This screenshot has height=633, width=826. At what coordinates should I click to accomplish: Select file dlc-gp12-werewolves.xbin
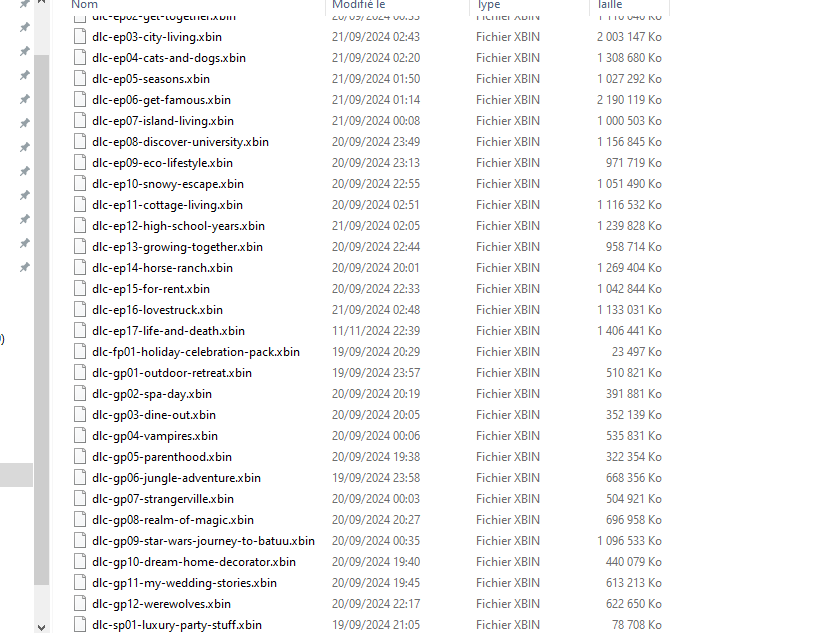tap(162, 604)
